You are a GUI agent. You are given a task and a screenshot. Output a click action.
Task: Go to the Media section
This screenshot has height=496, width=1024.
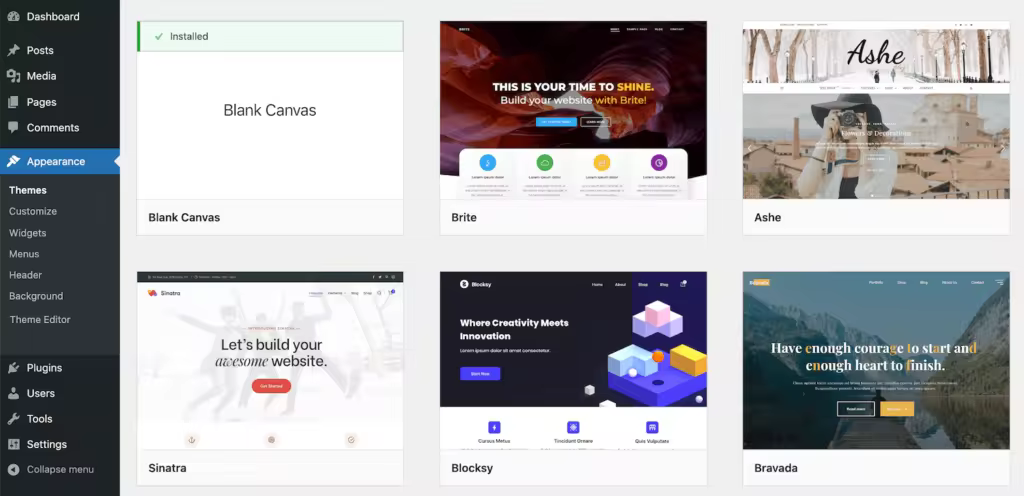60,76
